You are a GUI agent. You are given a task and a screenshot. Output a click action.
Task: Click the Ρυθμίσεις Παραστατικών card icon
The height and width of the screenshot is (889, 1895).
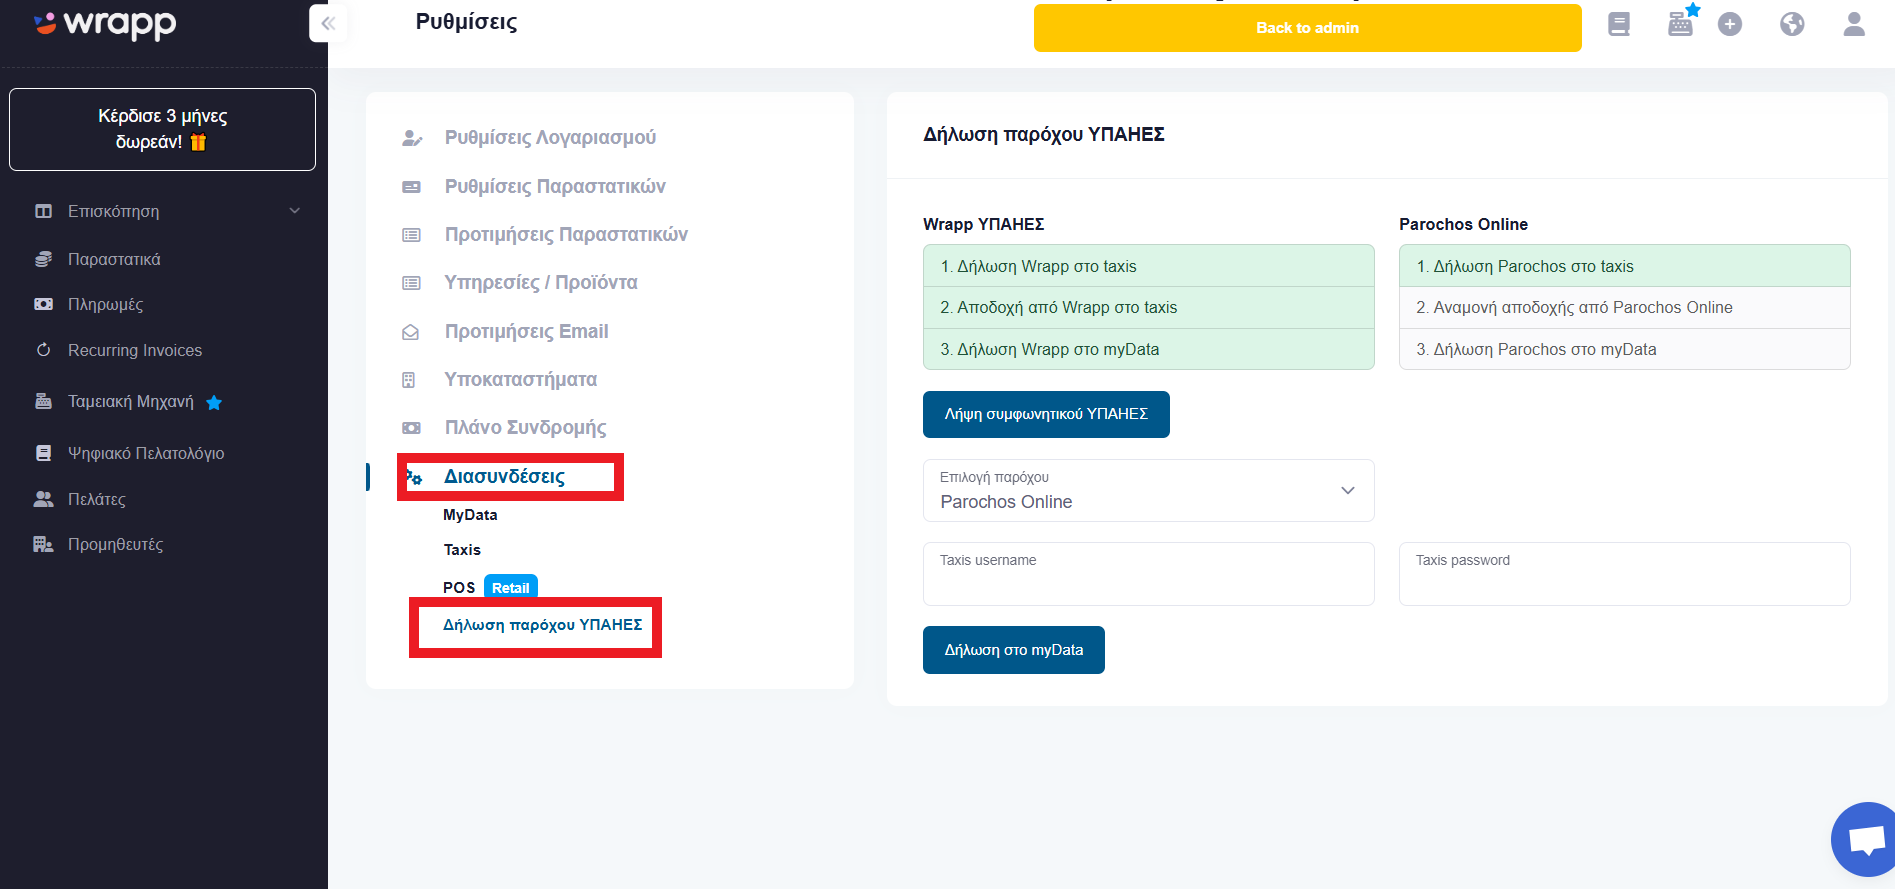[411, 187]
